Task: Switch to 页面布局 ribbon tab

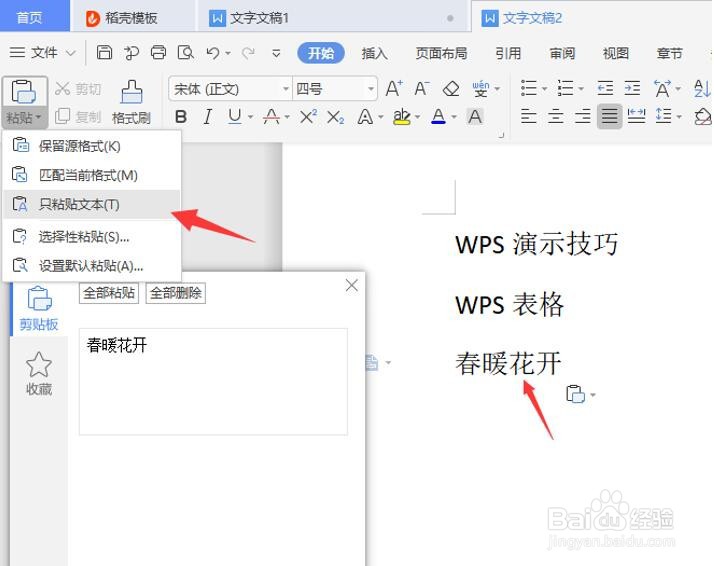Action: point(441,53)
